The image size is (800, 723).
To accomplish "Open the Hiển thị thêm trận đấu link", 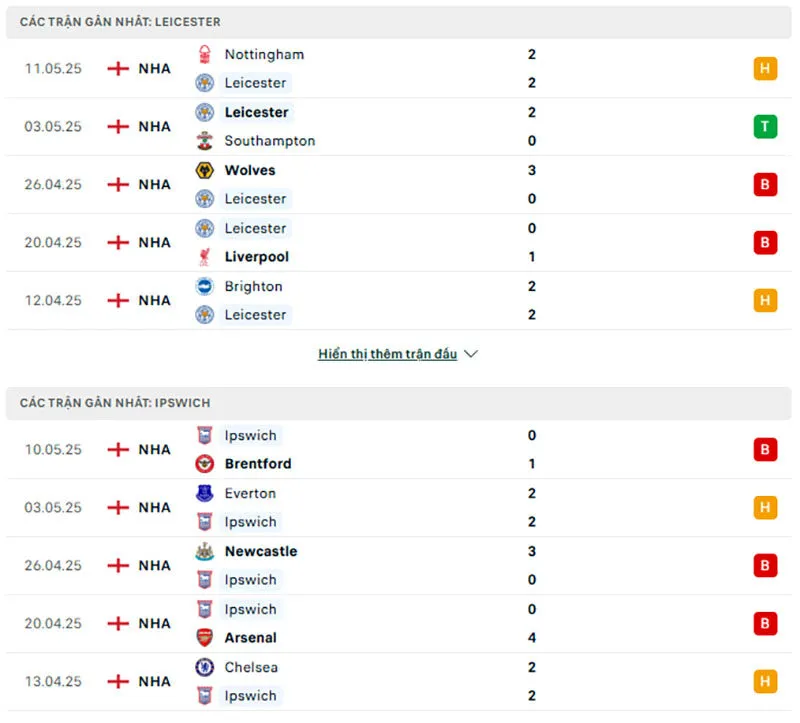I will coord(388,353).
